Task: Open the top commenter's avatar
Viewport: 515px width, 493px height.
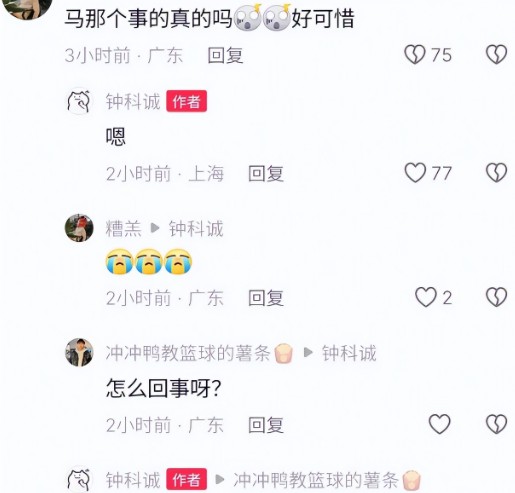Action: click(27, 7)
